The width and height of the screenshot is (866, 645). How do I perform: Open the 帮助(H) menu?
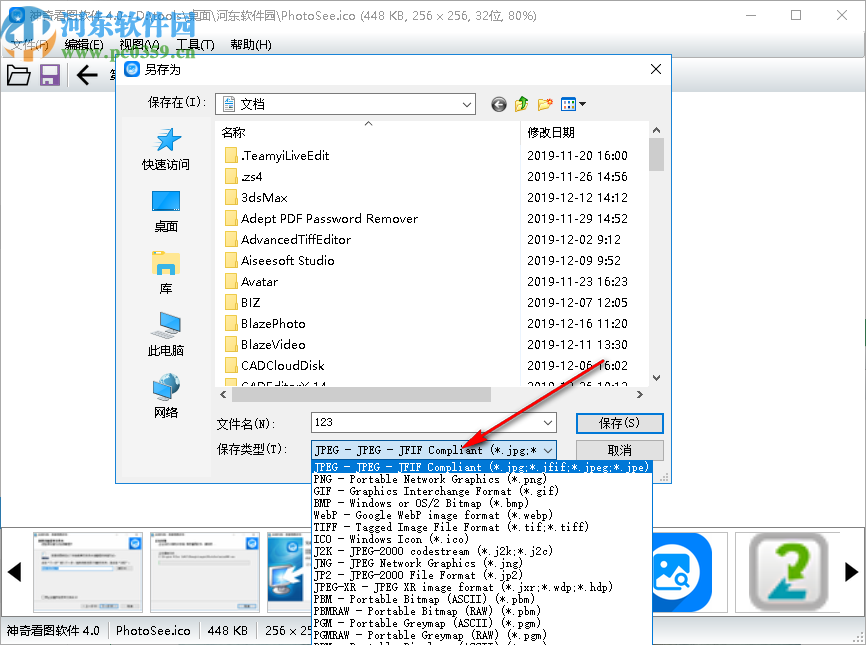251,45
